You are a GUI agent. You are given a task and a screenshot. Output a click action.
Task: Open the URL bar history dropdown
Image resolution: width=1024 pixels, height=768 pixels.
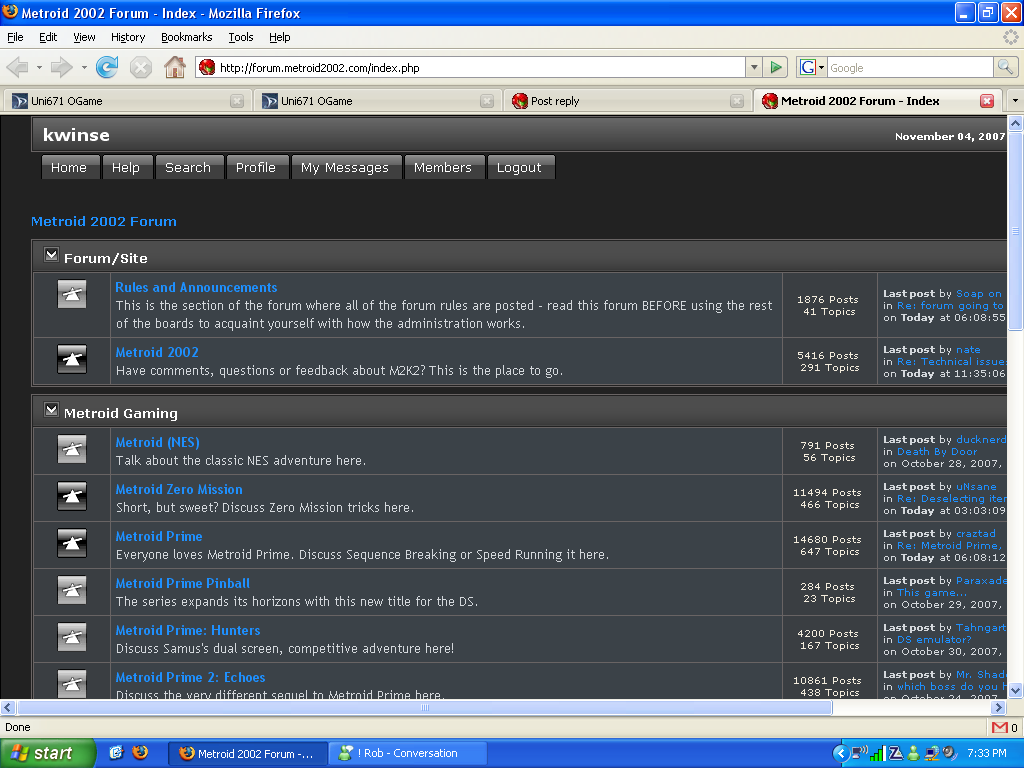(x=754, y=67)
